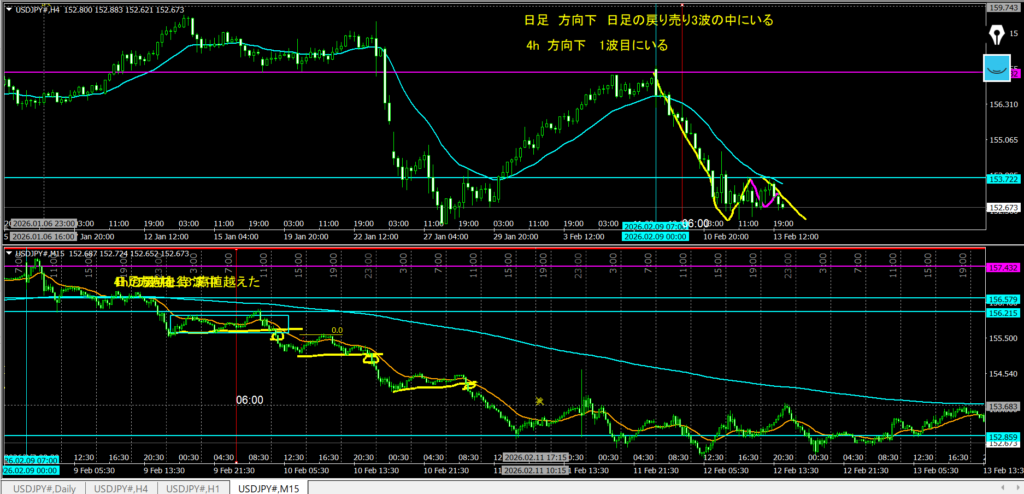
Task: Click the 153.683 gray price label
Action: (x=1002, y=406)
